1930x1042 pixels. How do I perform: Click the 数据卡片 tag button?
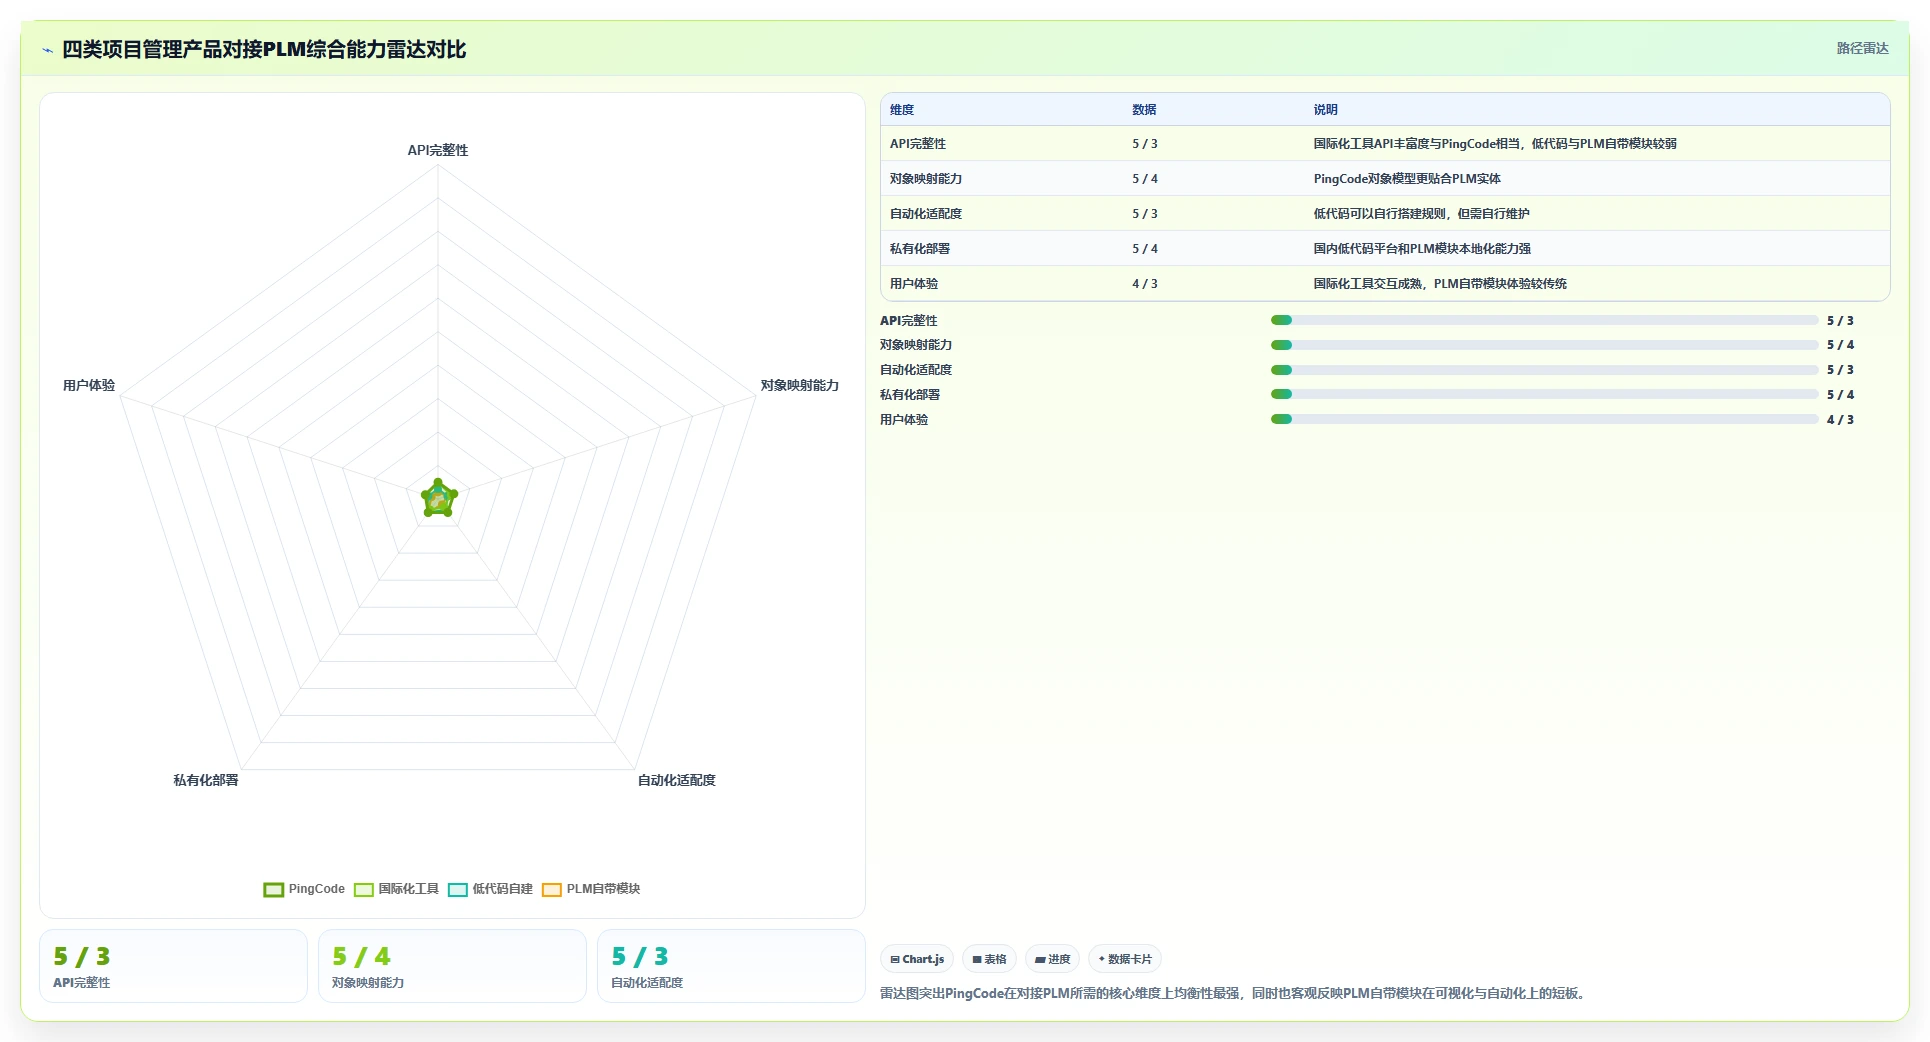[1125, 959]
